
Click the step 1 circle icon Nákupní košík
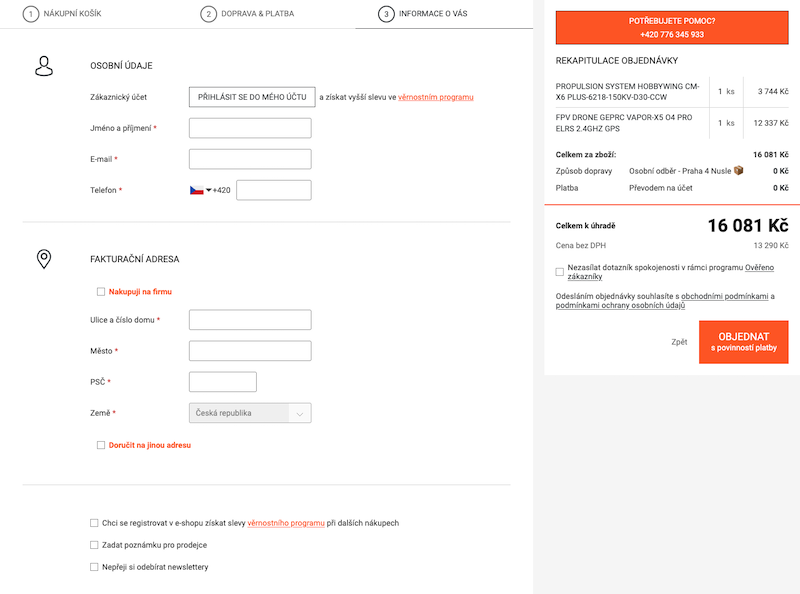click(x=31, y=14)
